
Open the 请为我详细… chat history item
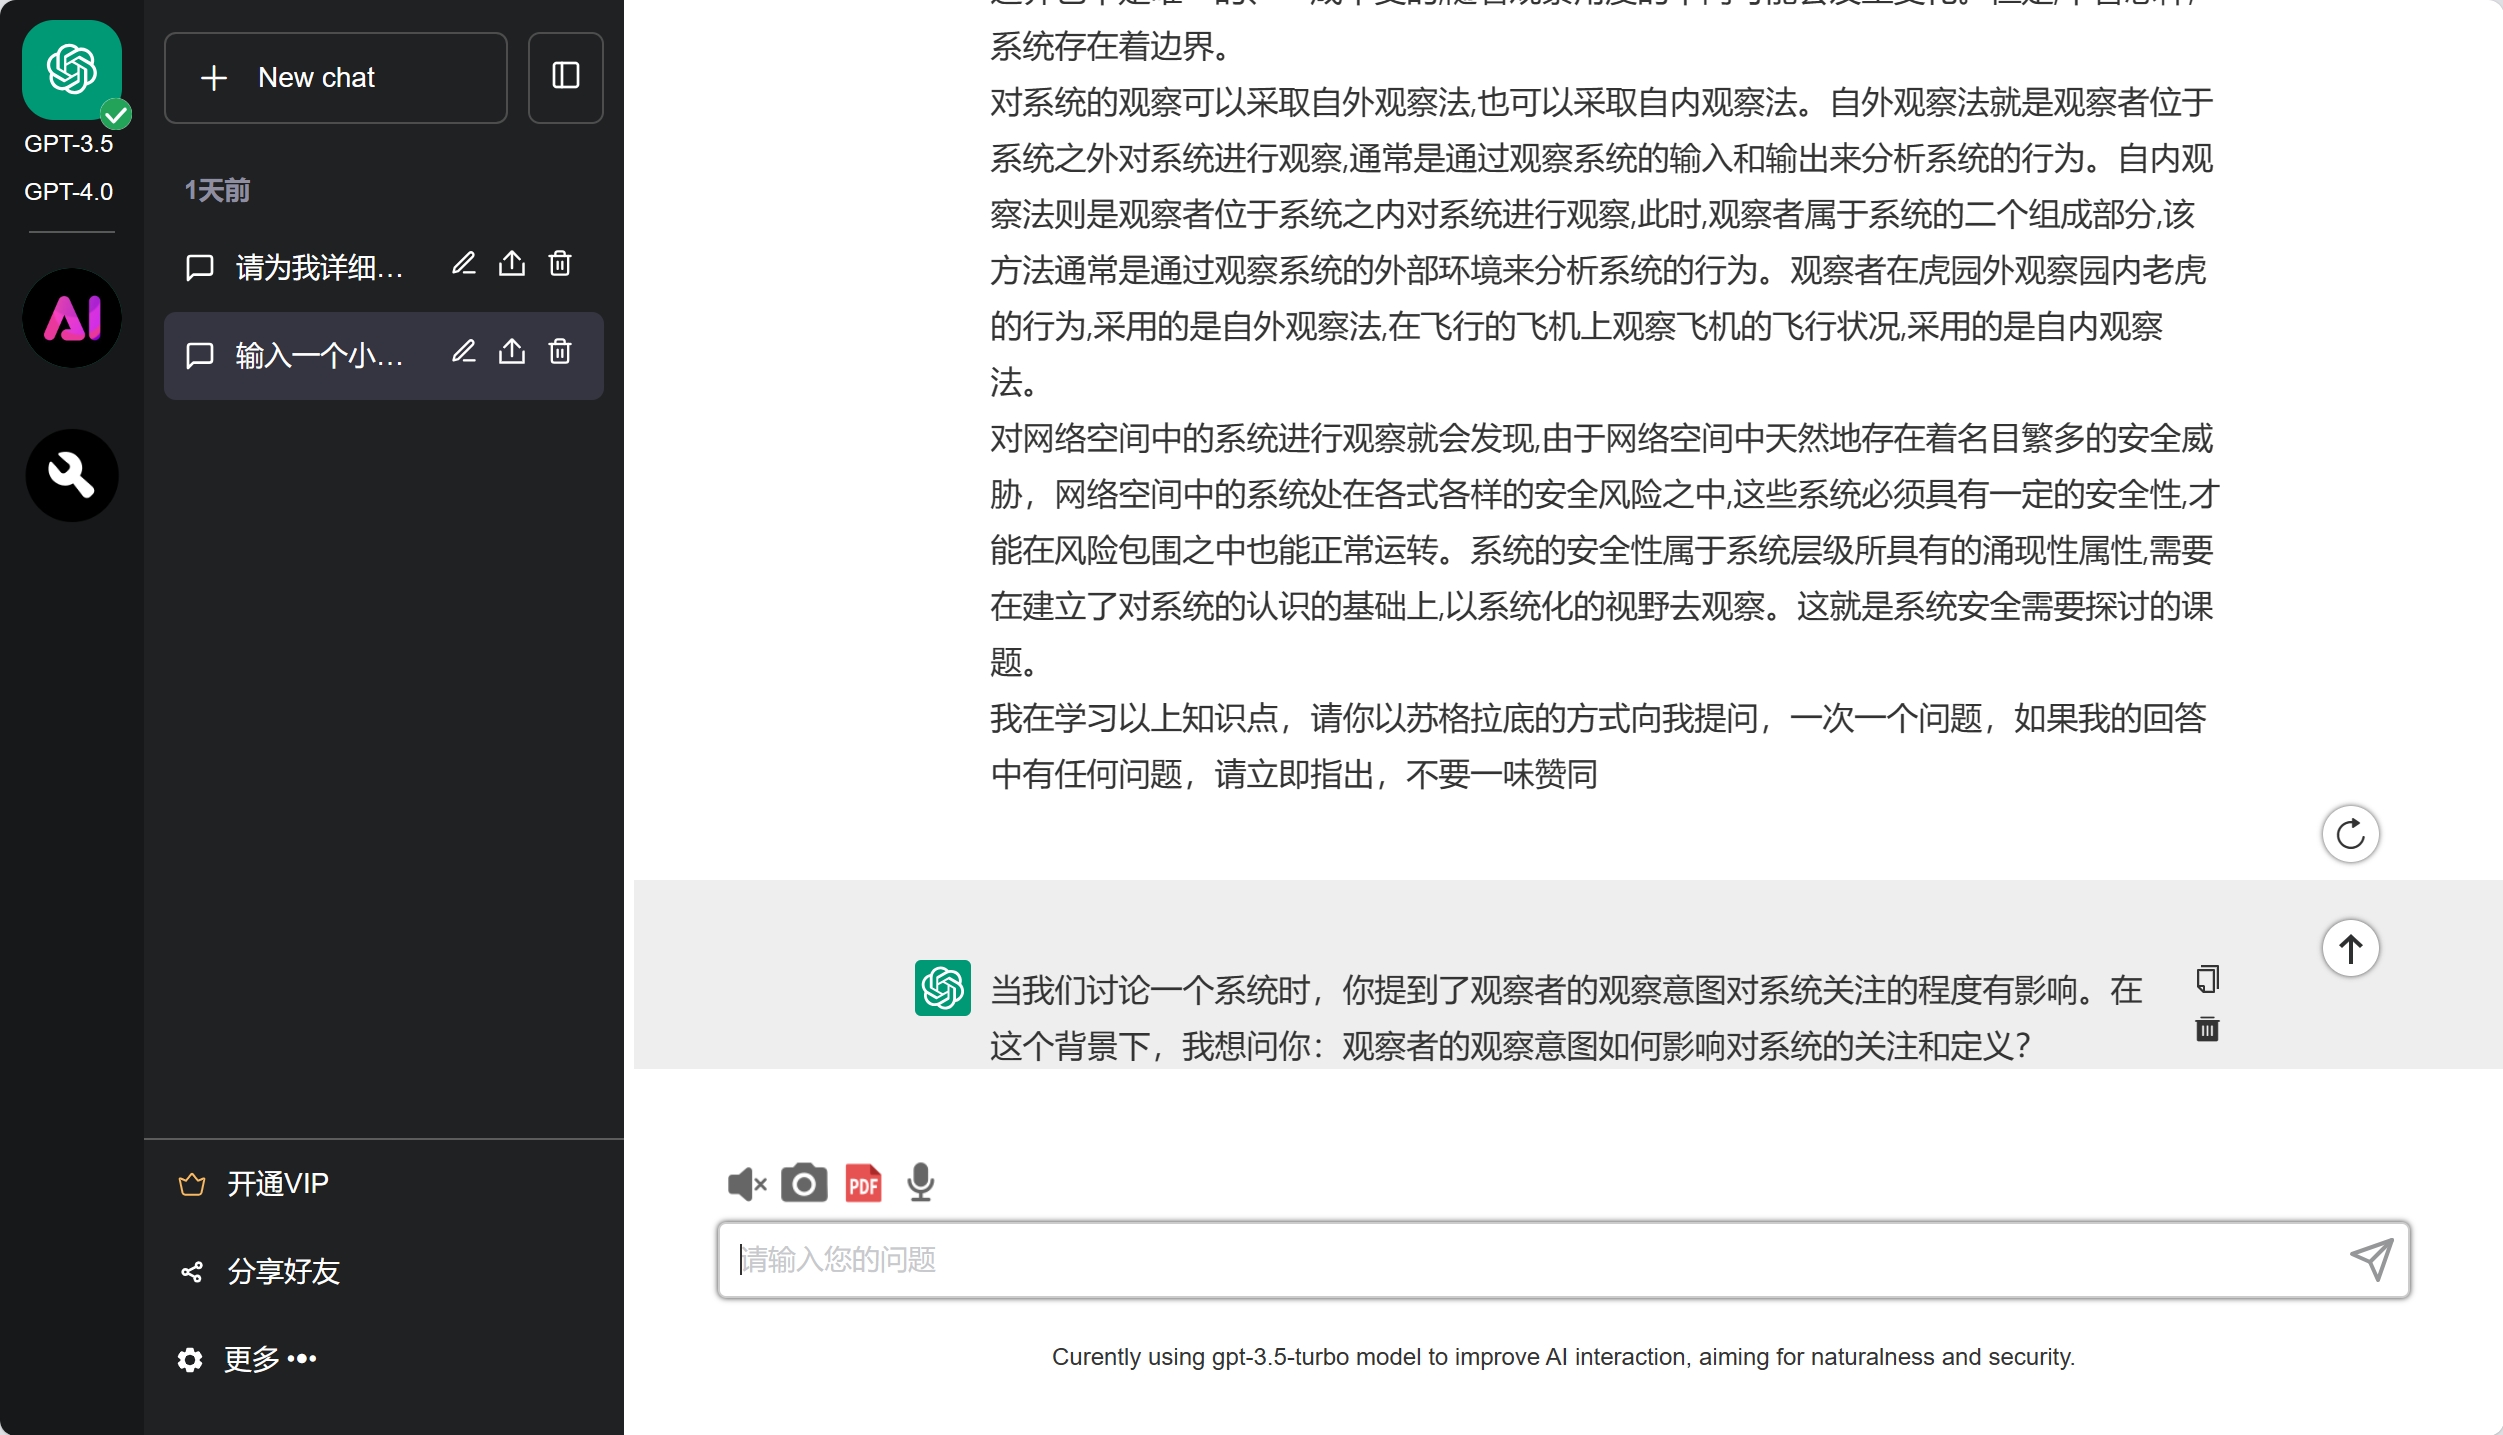click(318, 267)
